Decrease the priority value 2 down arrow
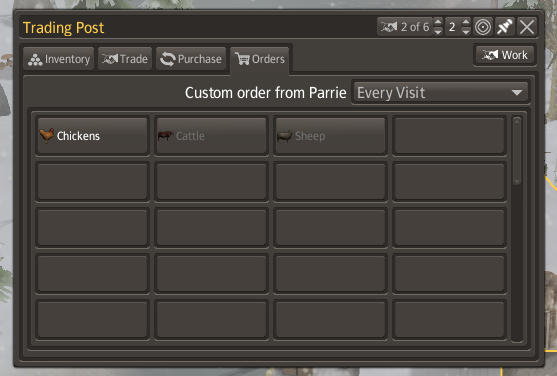 [466, 31]
